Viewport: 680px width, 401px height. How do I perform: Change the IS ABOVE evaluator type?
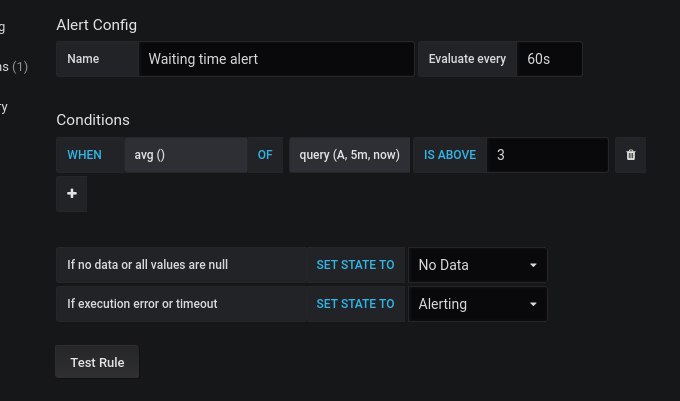coord(450,155)
